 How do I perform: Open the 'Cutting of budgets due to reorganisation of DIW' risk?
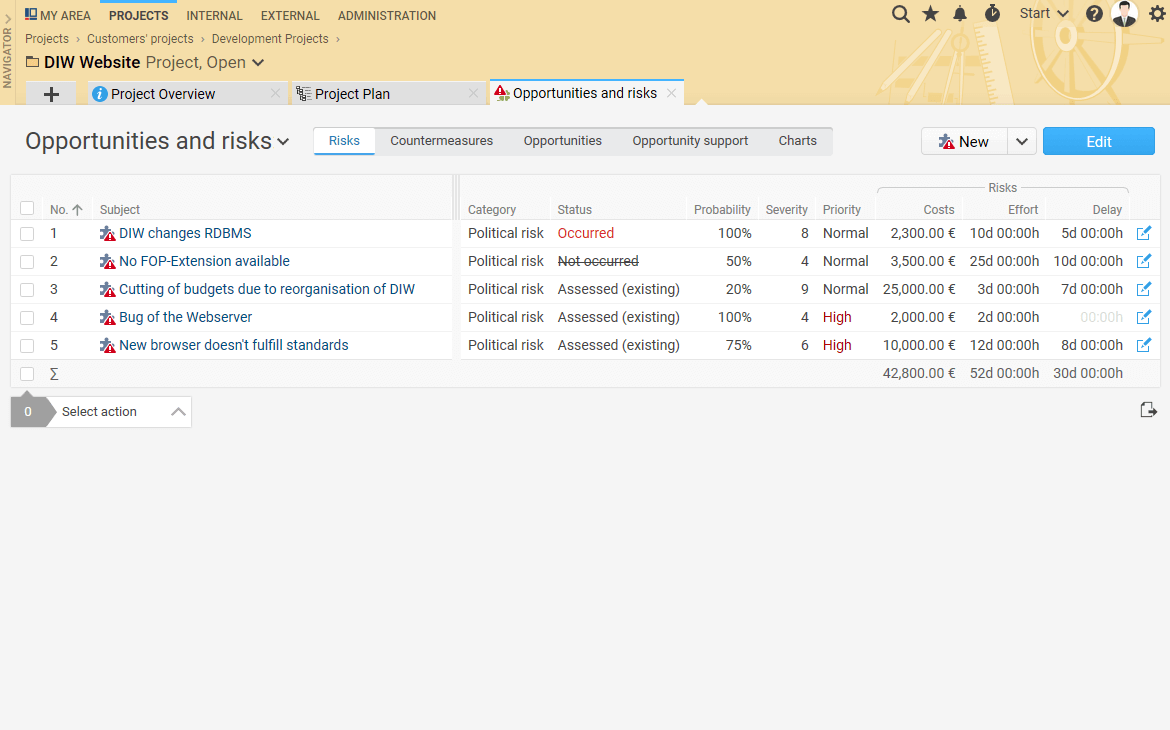266,289
